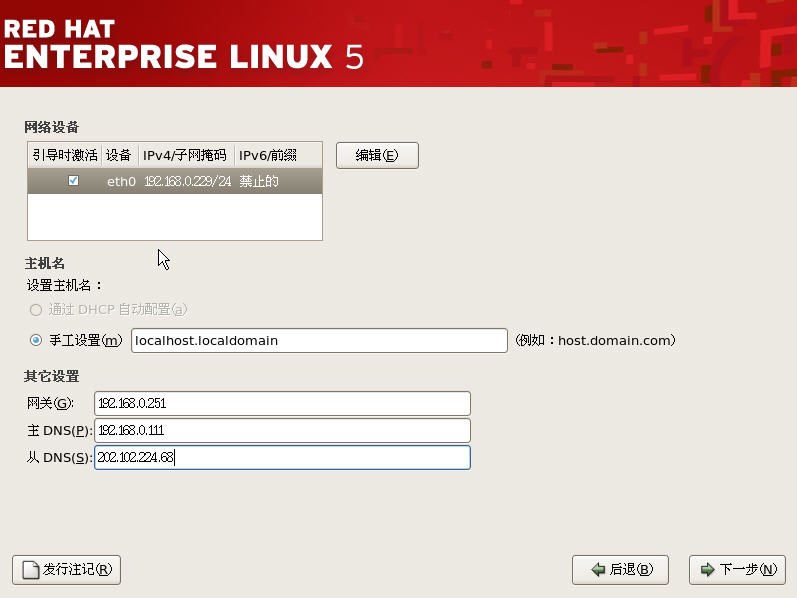Select 通过 DHCP 自动配置 radio option
Image resolution: width=797 pixels, height=598 pixels.
[36, 310]
